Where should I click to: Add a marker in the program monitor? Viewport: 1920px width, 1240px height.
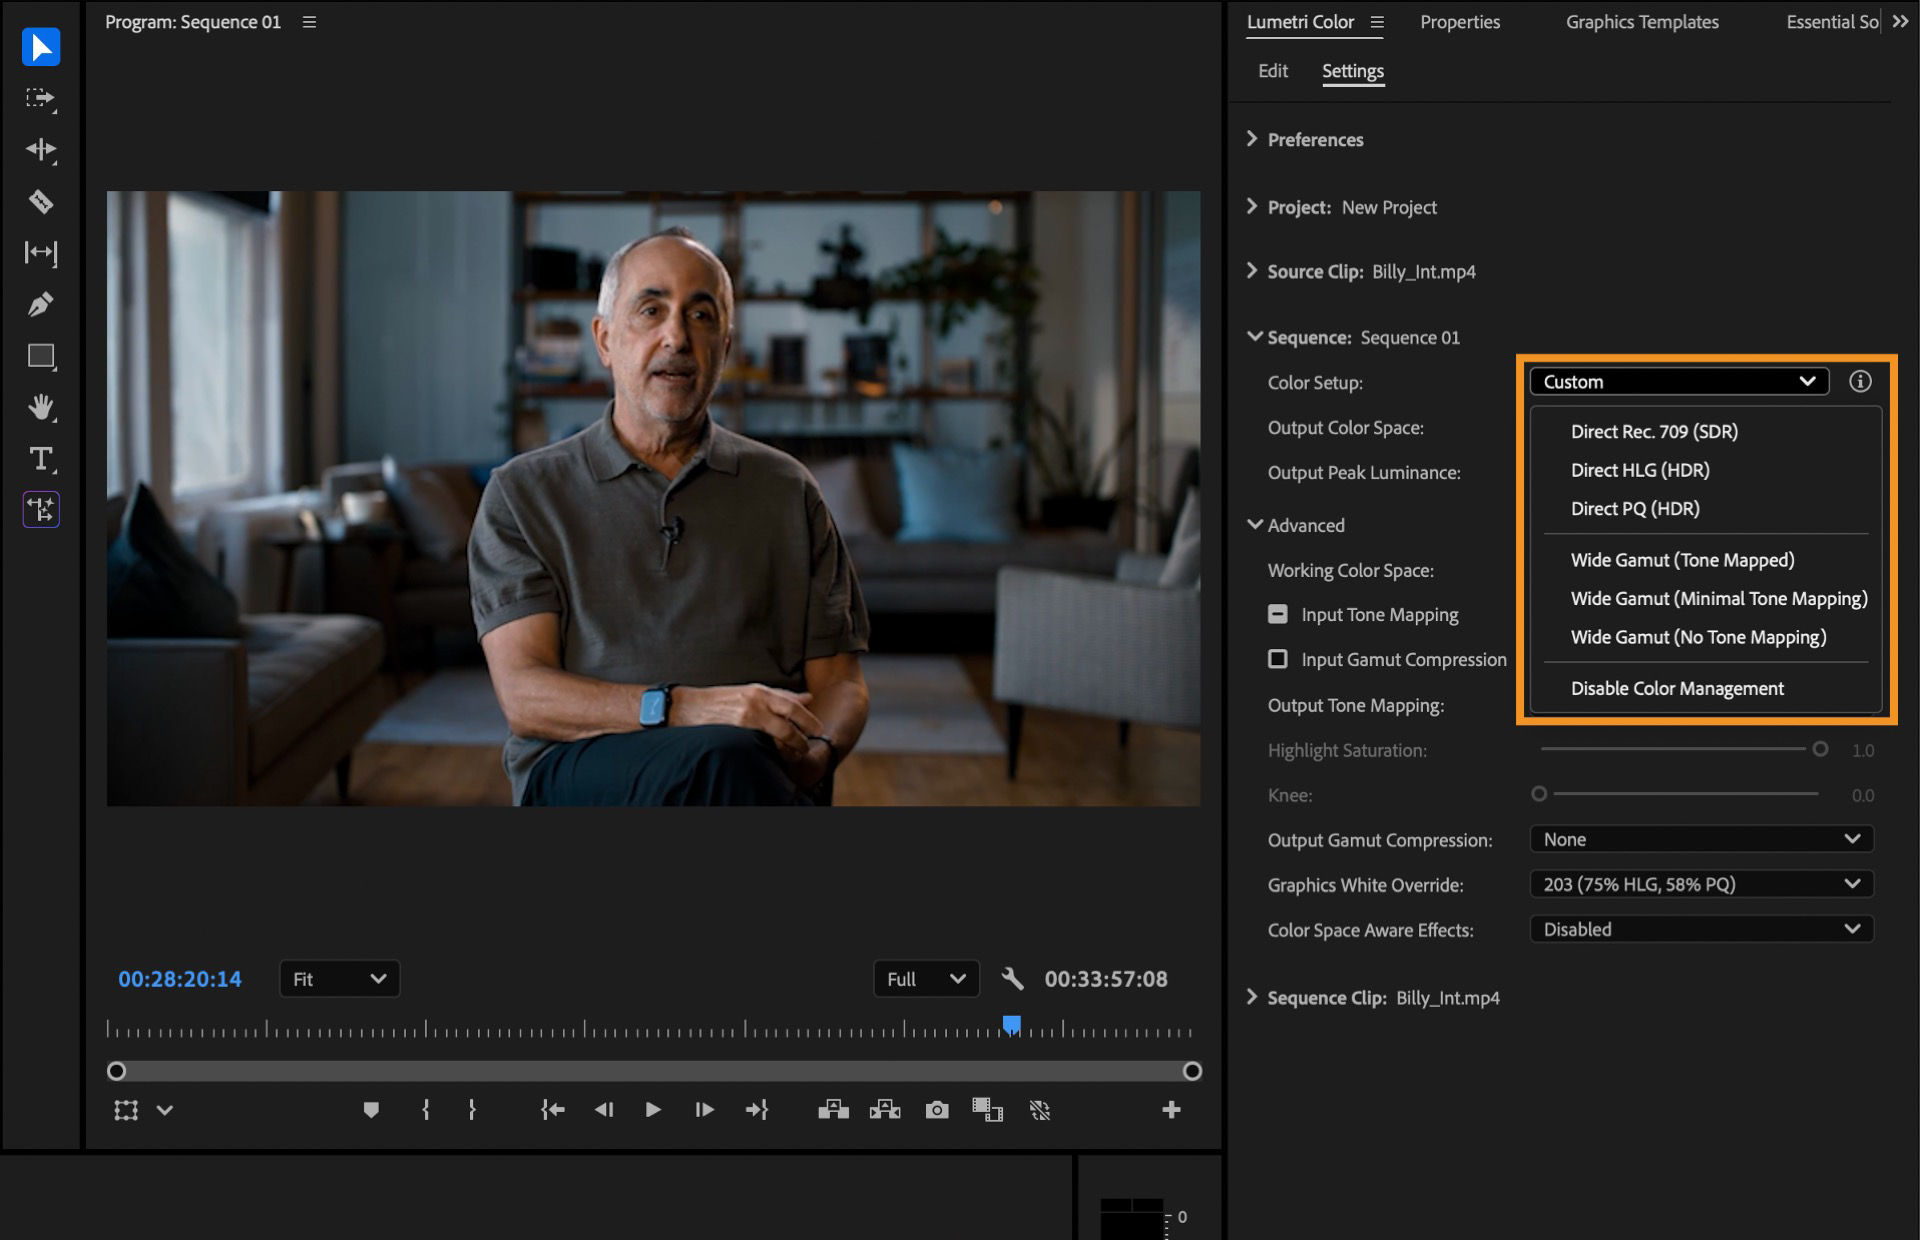coord(371,1109)
